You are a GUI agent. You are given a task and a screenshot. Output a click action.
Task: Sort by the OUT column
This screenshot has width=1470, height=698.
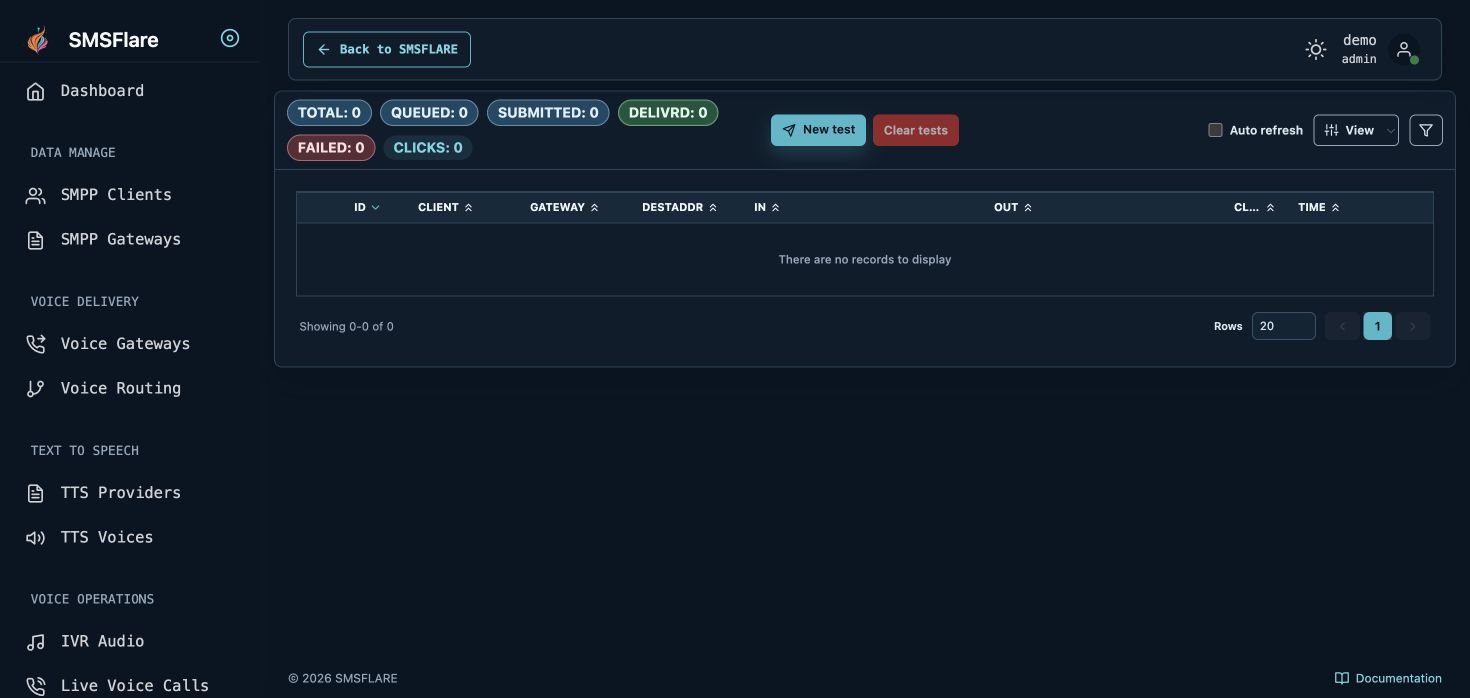pos(1013,207)
